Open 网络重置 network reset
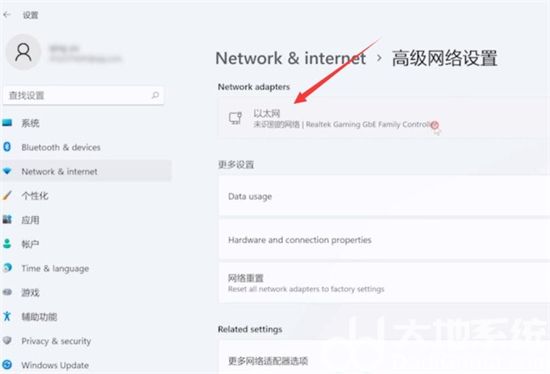 click(384, 283)
